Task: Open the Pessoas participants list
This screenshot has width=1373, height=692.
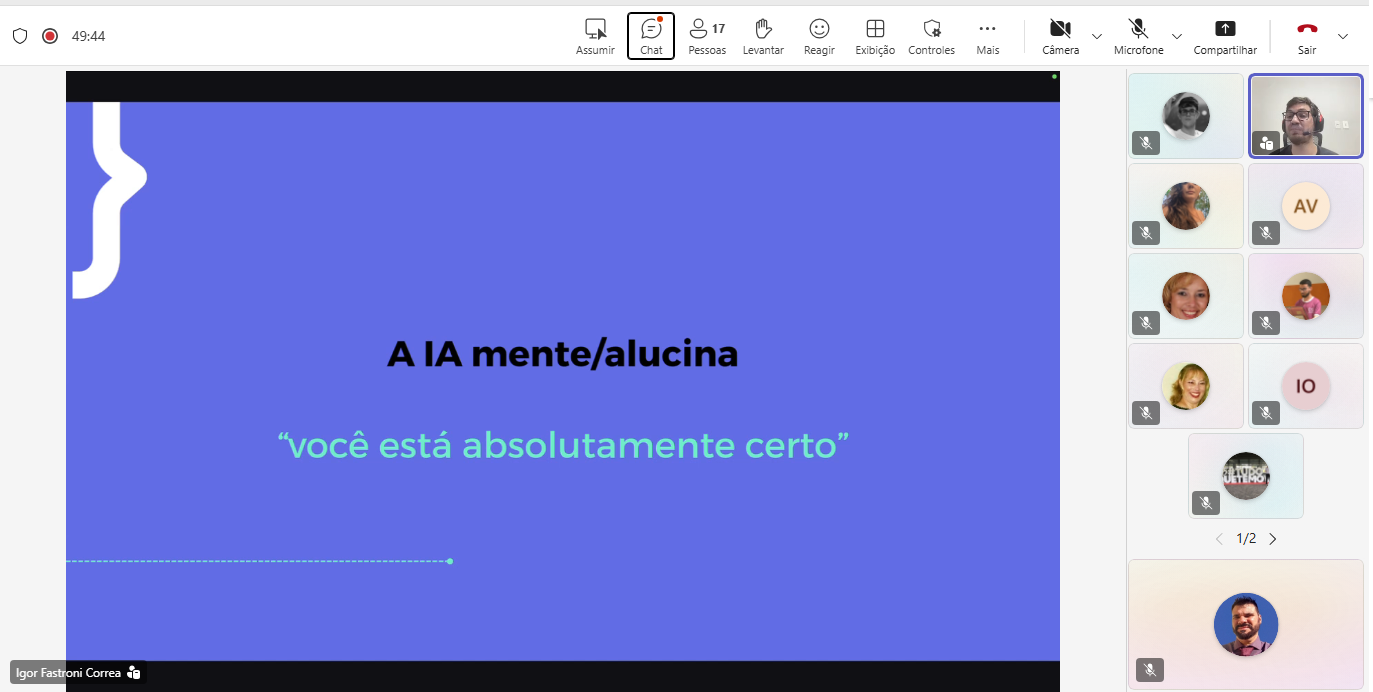Action: pyautogui.click(x=707, y=36)
